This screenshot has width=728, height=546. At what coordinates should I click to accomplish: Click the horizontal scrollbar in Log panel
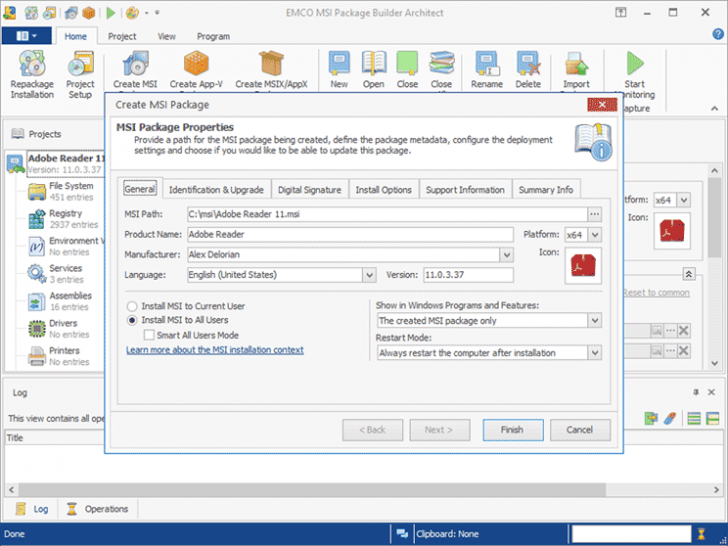(x=312, y=489)
